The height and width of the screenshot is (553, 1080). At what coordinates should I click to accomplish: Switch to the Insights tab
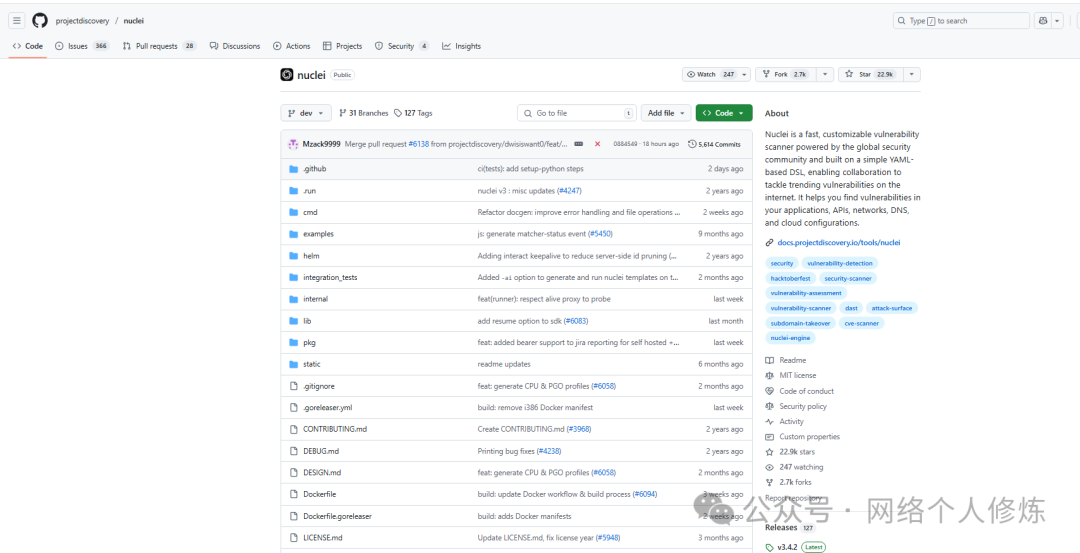[x=461, y=46]
